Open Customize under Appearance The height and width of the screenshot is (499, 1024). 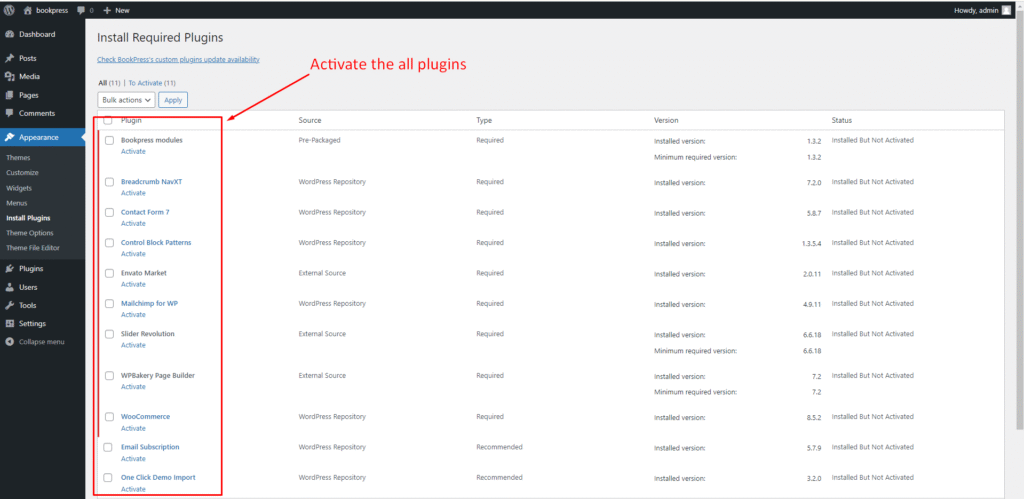22,172
